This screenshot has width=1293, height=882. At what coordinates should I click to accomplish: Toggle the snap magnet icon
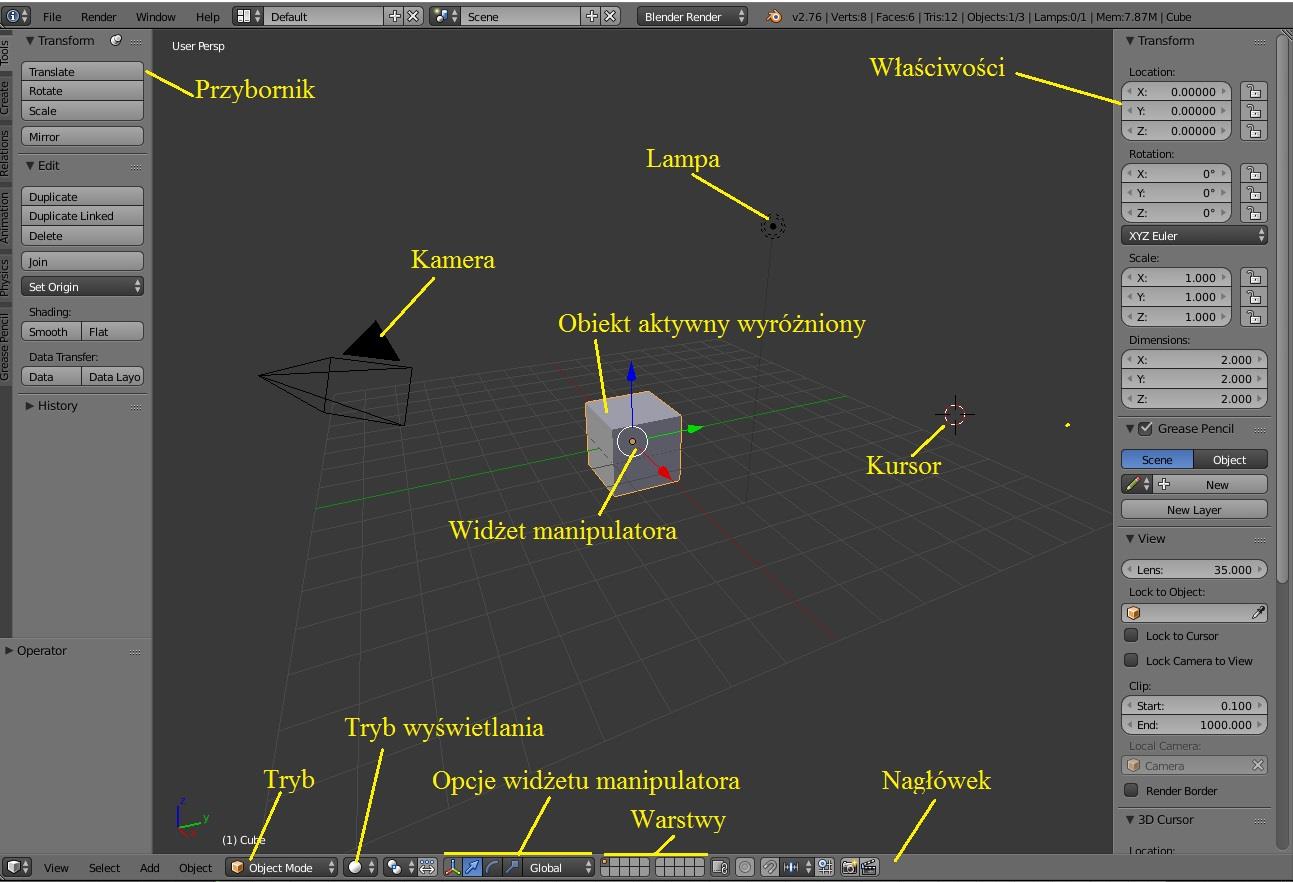tap(770, 867)
